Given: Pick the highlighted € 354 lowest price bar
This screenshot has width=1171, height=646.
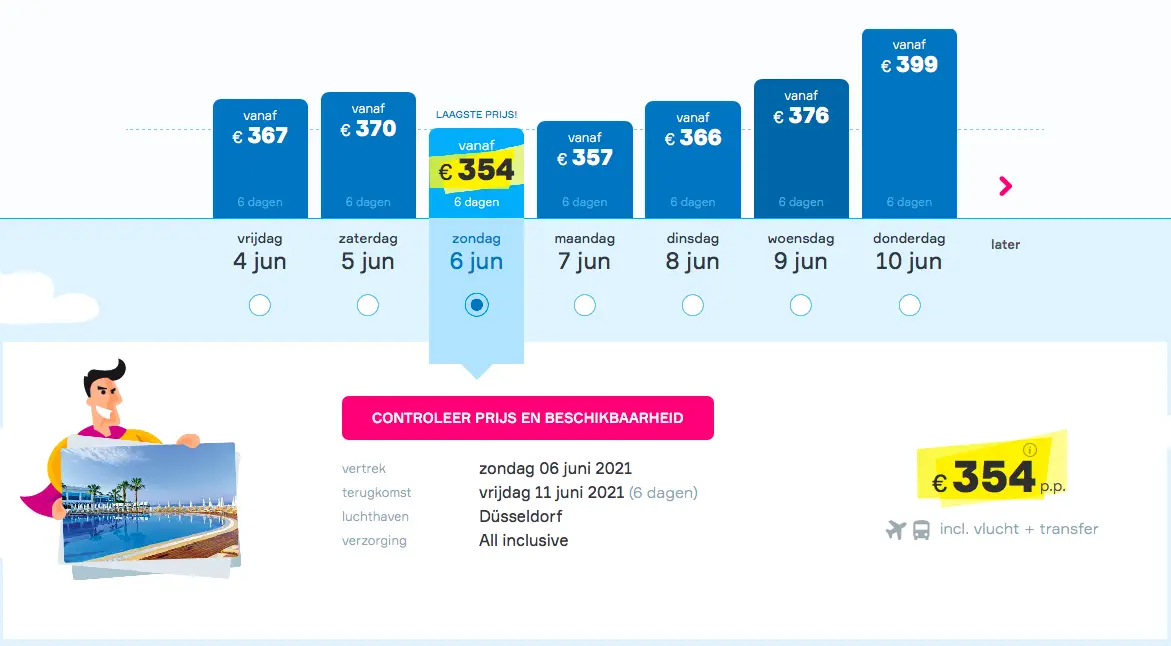Looking at the screenshot, I should (476, 173).
